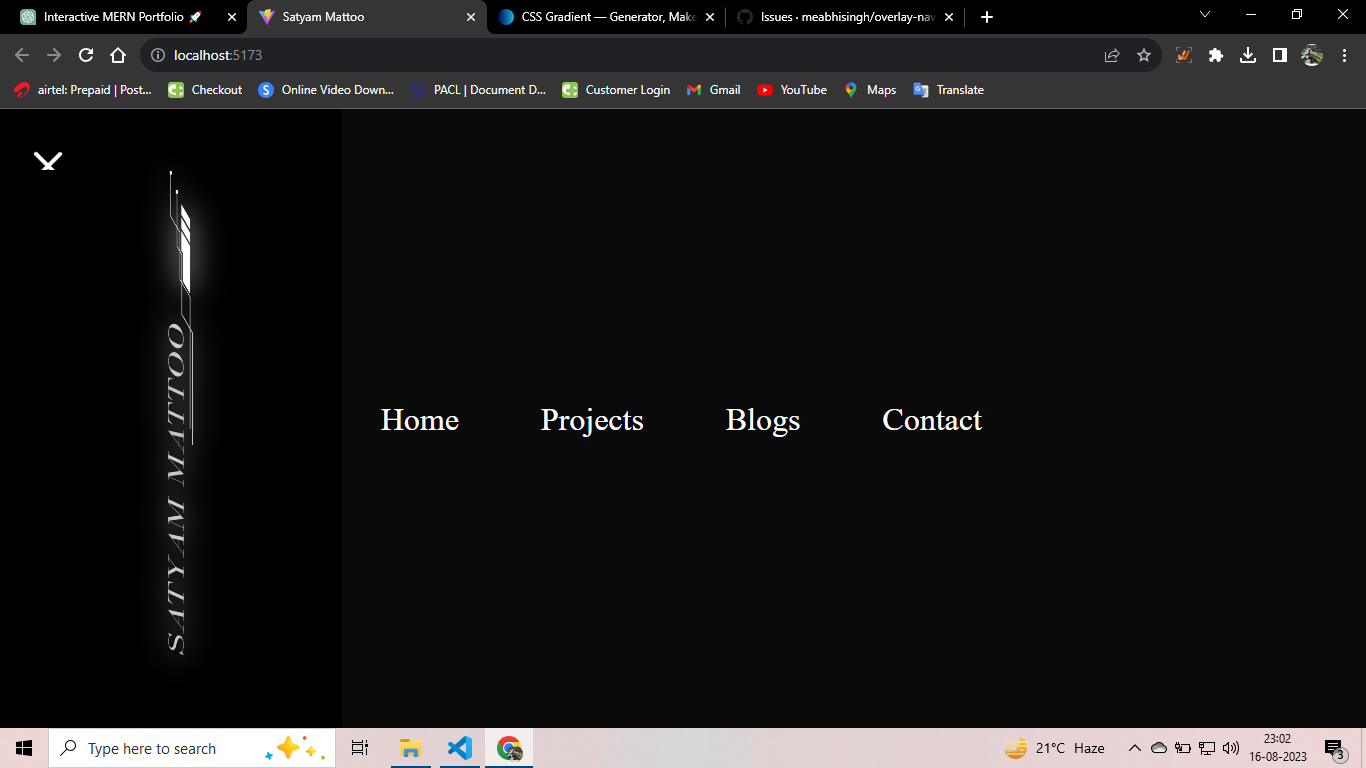Open the Task View icon on taskbar
The image size is (1366, 768).
359,747
